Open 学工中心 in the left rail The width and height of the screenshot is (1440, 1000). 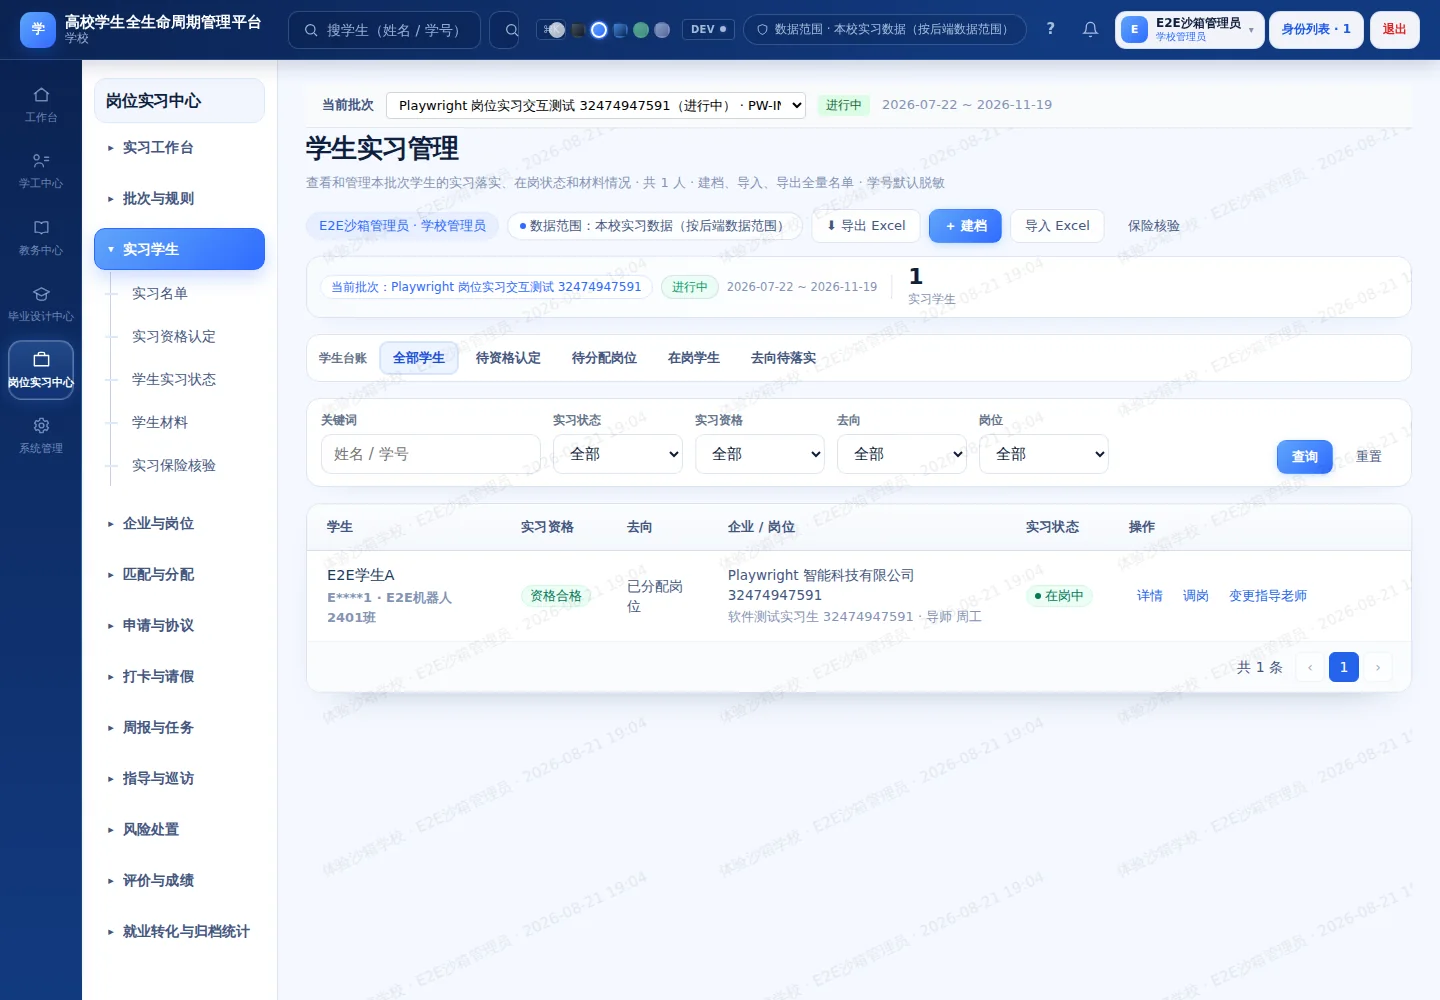tap(41, 171)
